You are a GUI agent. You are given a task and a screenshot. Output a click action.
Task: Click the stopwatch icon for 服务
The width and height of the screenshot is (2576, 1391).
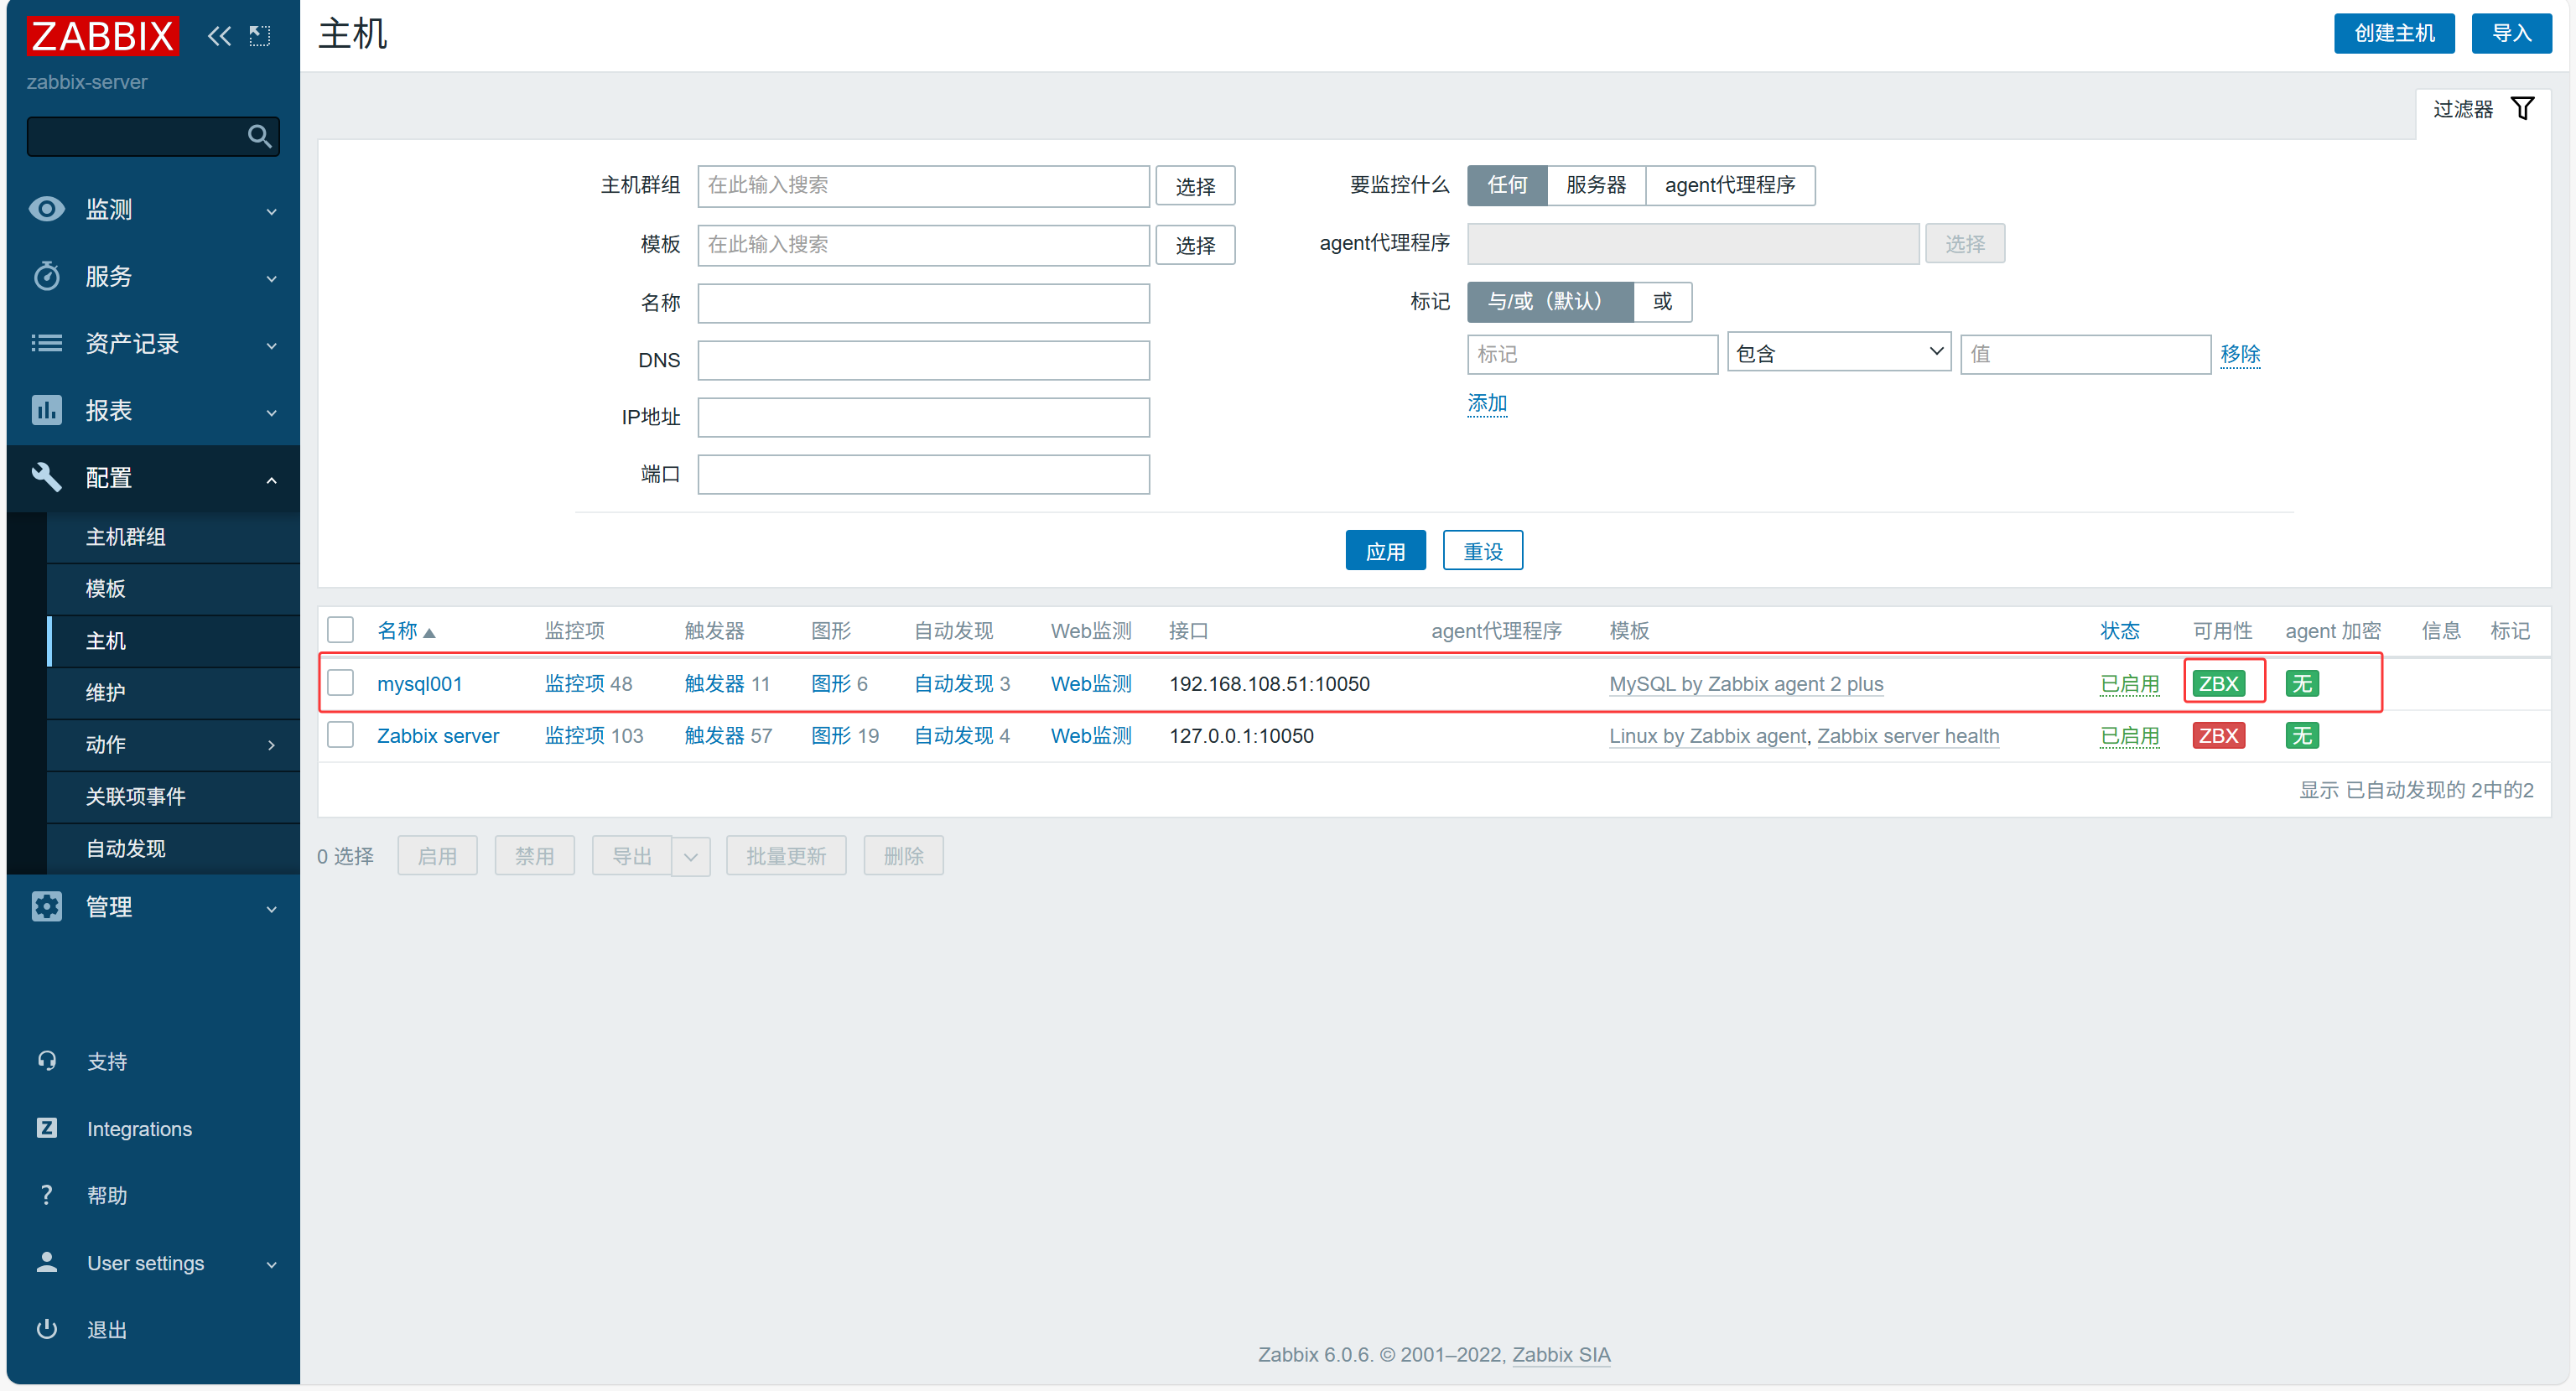(x=46, y=275)
